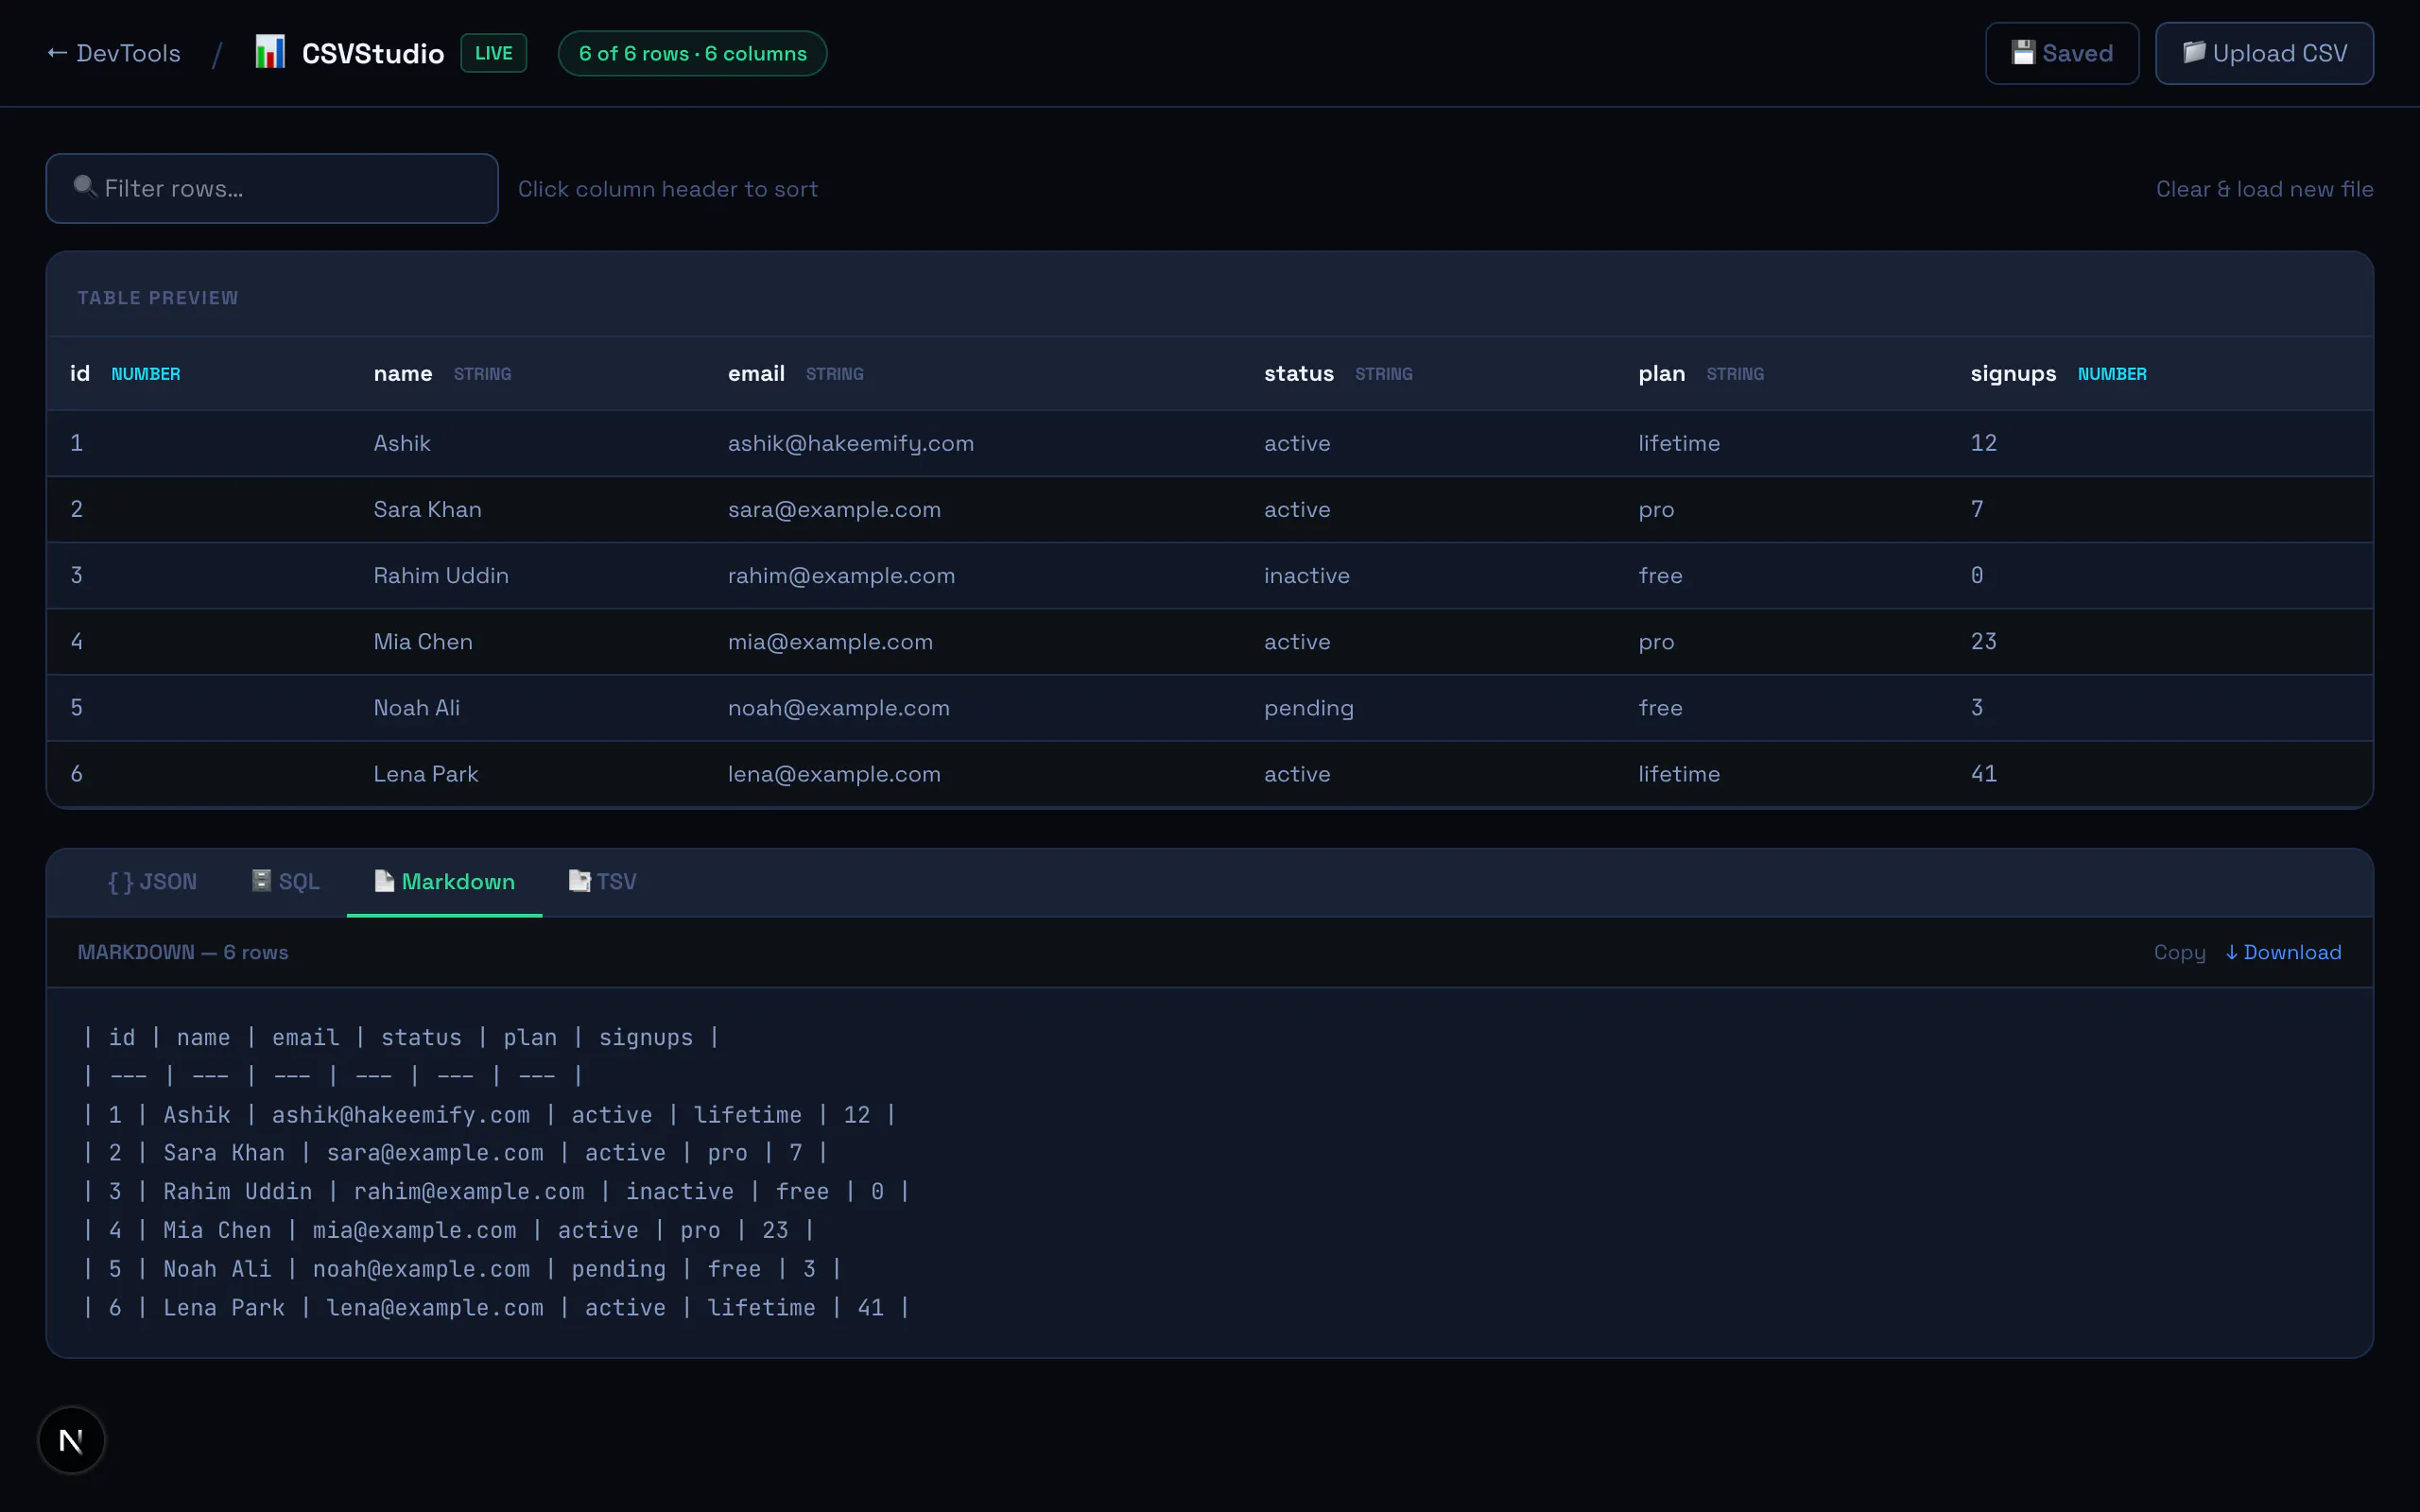Click Clear & load new file
This screenshot has width=2420, height=1512.
tap(2264, 189)
